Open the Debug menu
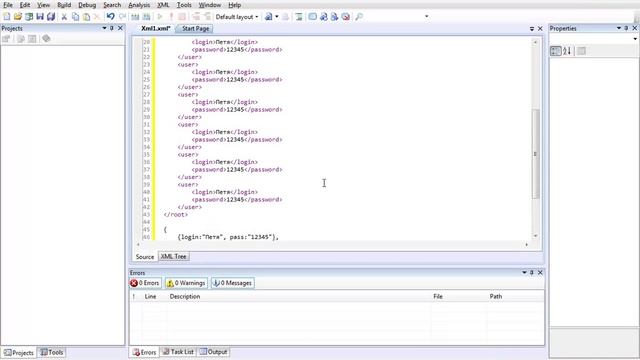This screenshot has width=640, height=360. pos(87,5)
